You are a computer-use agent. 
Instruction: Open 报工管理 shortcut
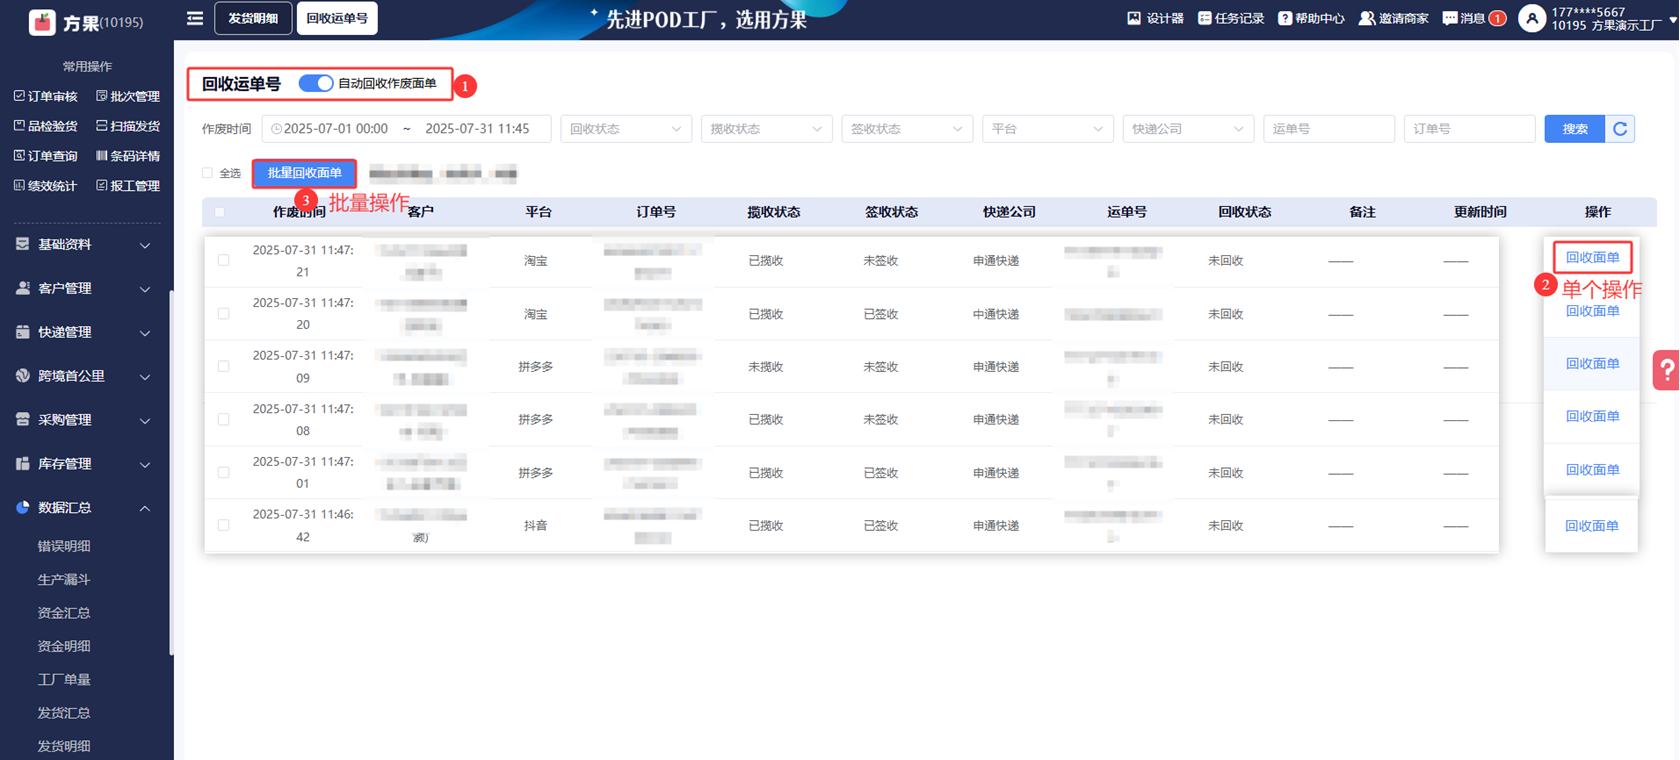[127, 186]
